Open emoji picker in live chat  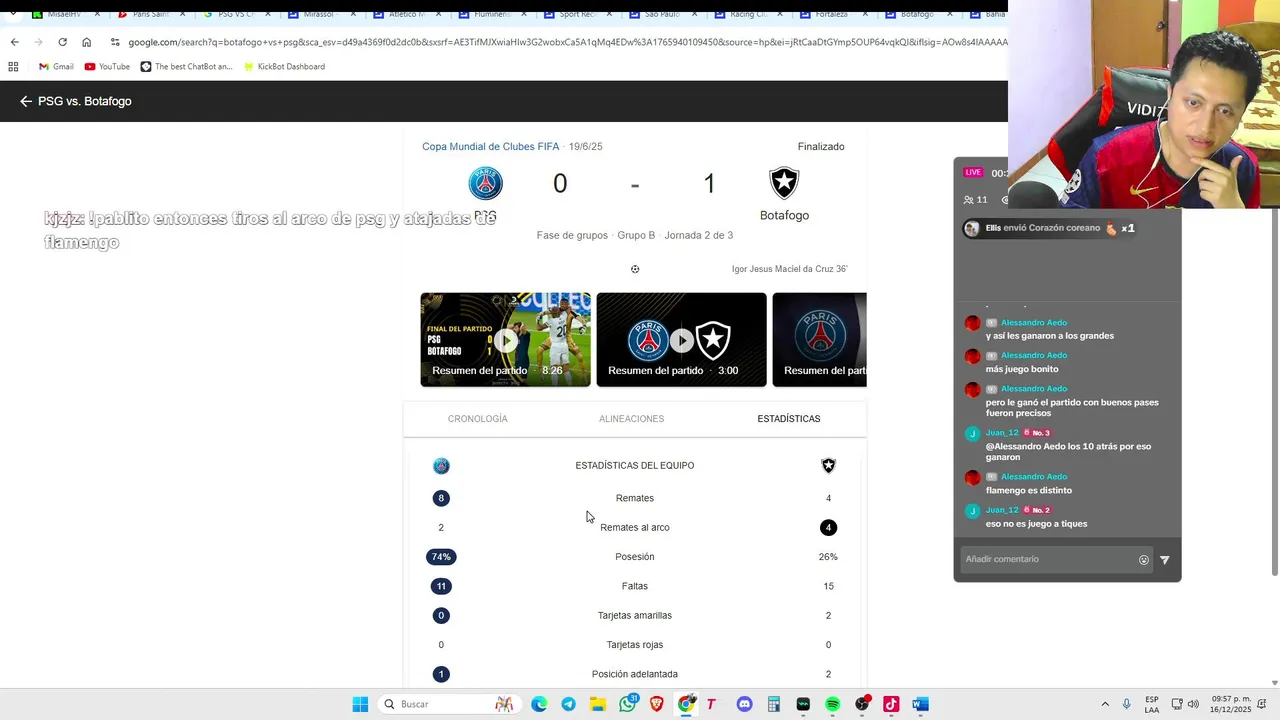coord(1144,560)
